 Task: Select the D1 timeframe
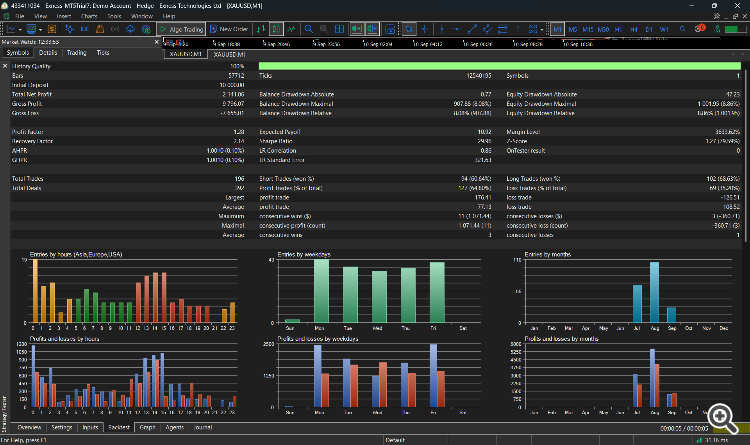649,29
